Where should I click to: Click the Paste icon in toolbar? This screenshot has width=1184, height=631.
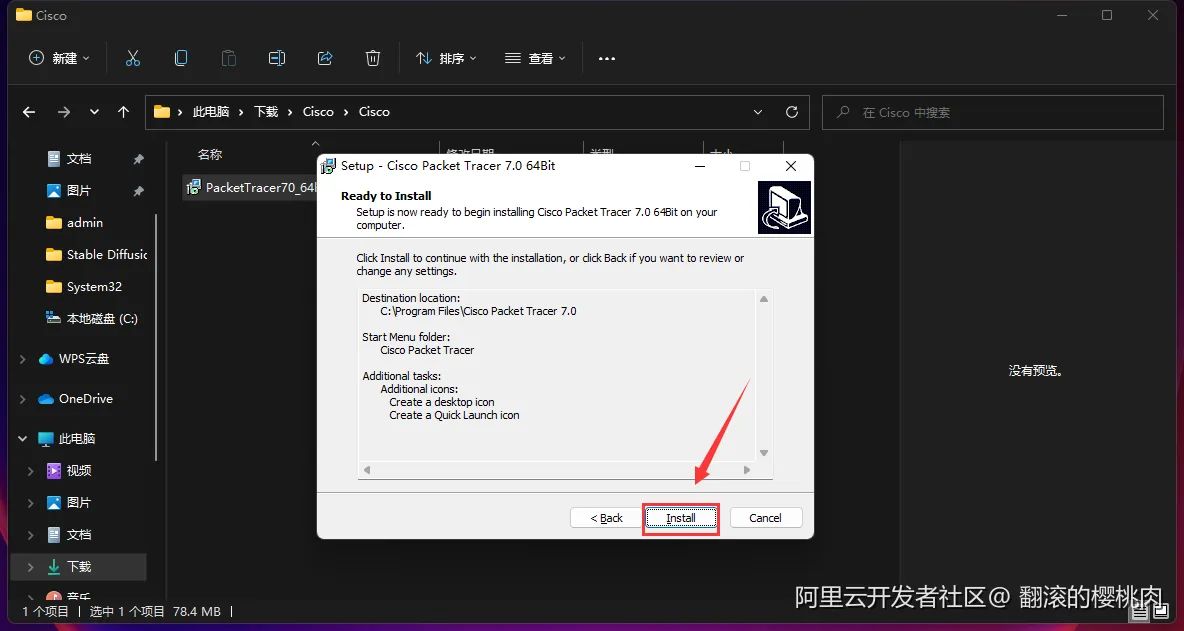click(x=229, y=58)
